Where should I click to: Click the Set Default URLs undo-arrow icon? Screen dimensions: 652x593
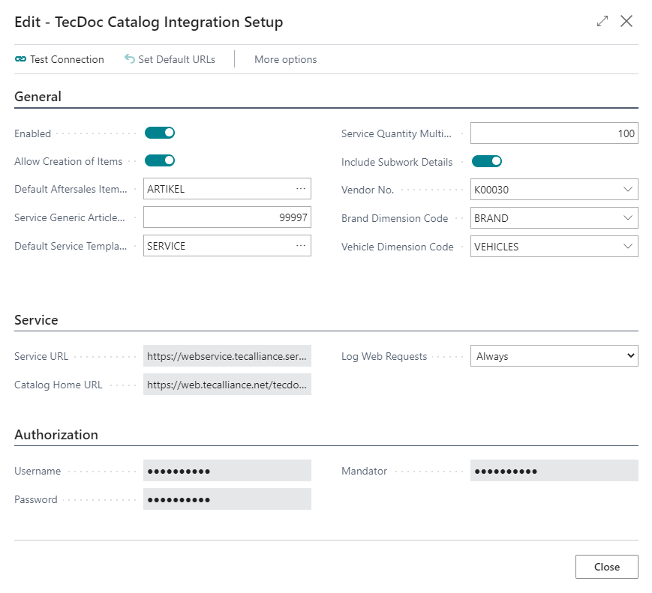tap(129, 59)
